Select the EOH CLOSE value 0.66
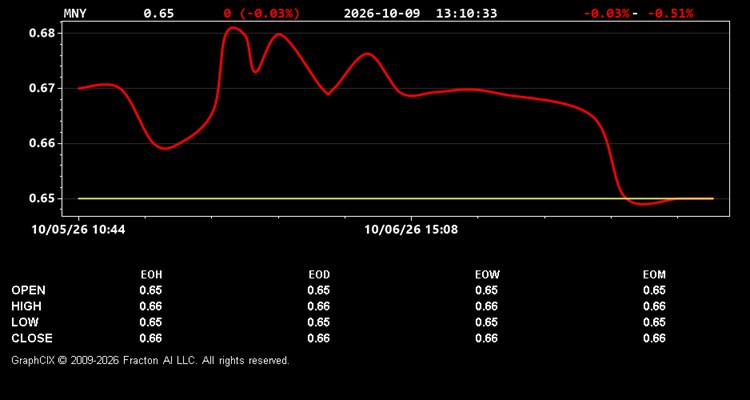 [151, 338]
